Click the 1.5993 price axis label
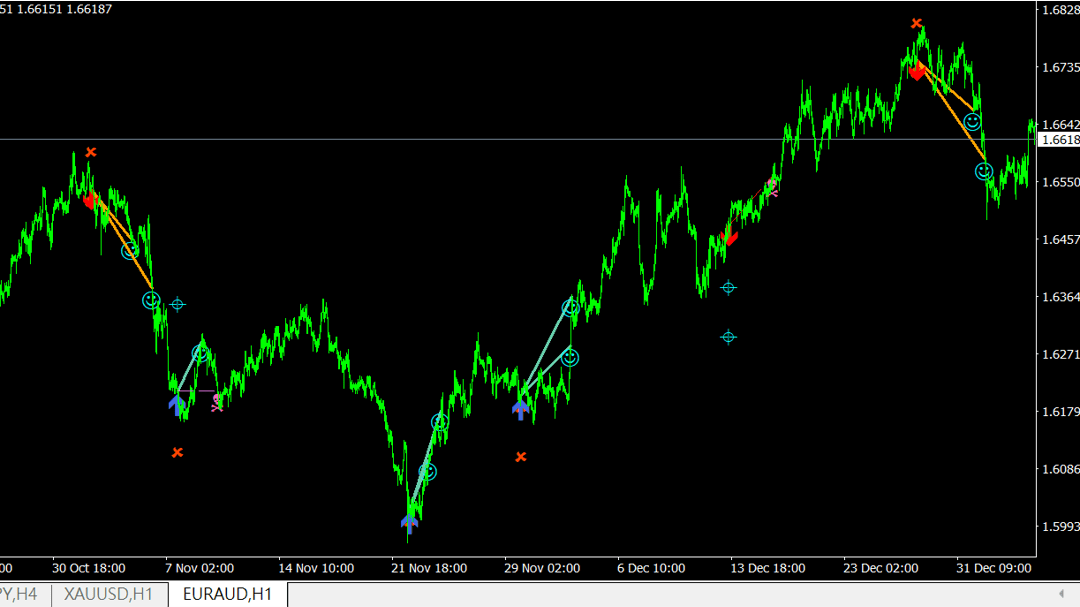Screen dimensions: 1080x607 [x=1061, y=526]
